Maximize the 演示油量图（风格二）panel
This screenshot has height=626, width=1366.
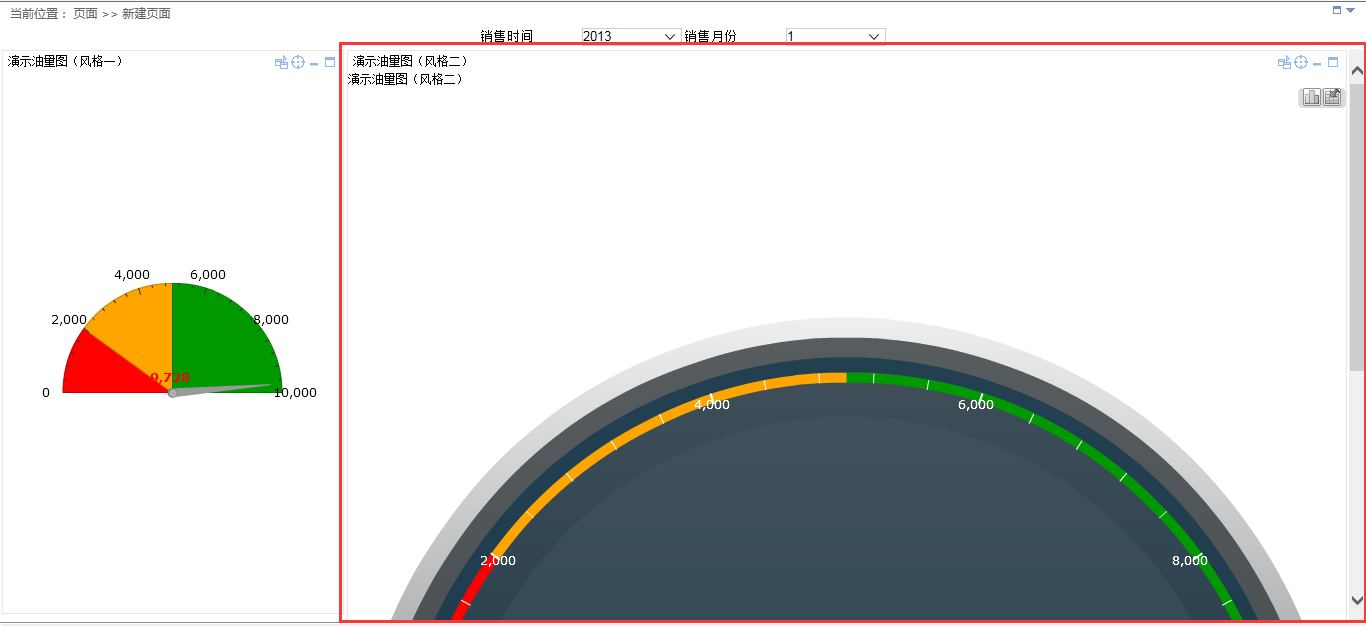pyautogui.click(x=1333, y=62)
